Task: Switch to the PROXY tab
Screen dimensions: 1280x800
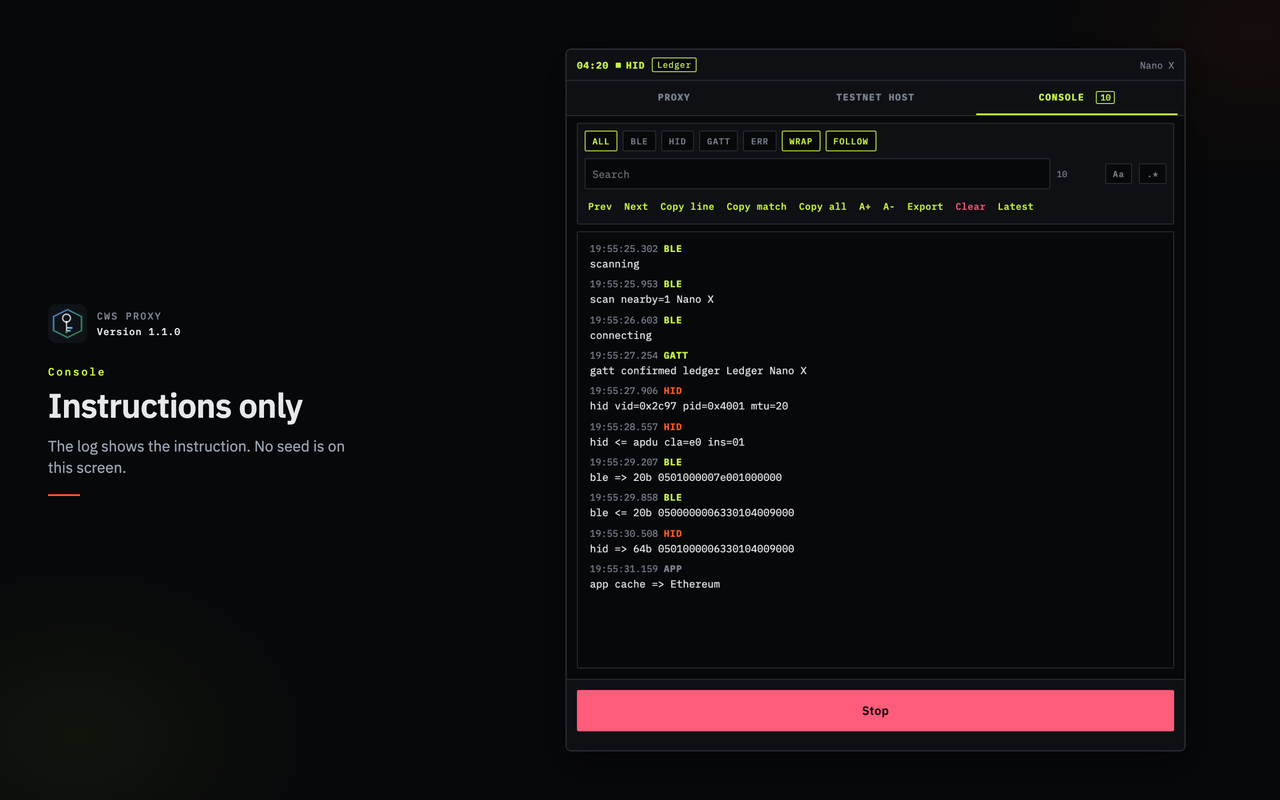Action: pyautogui.click(x=674, y=97)
